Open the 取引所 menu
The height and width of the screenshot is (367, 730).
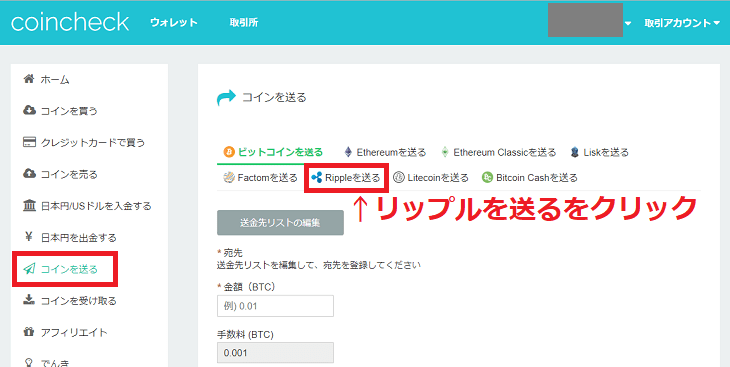pos(243,22)
